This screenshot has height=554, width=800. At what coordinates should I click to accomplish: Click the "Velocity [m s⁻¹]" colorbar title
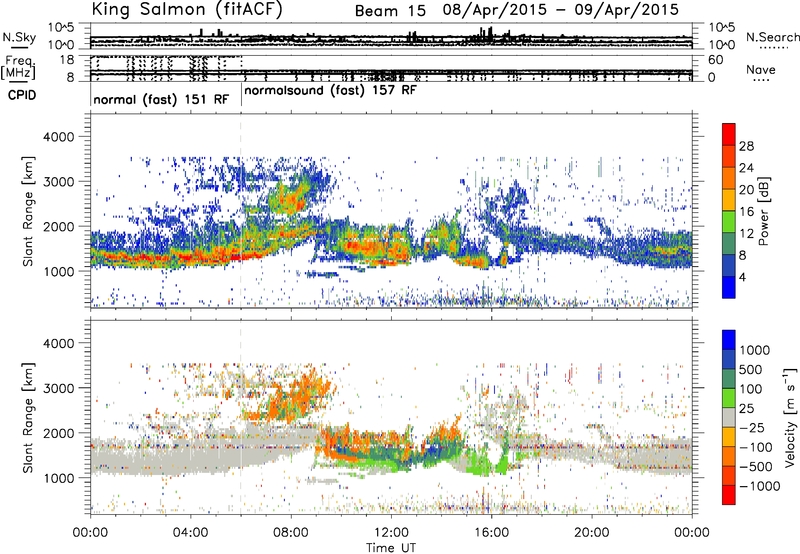click(x=790, y=417)
